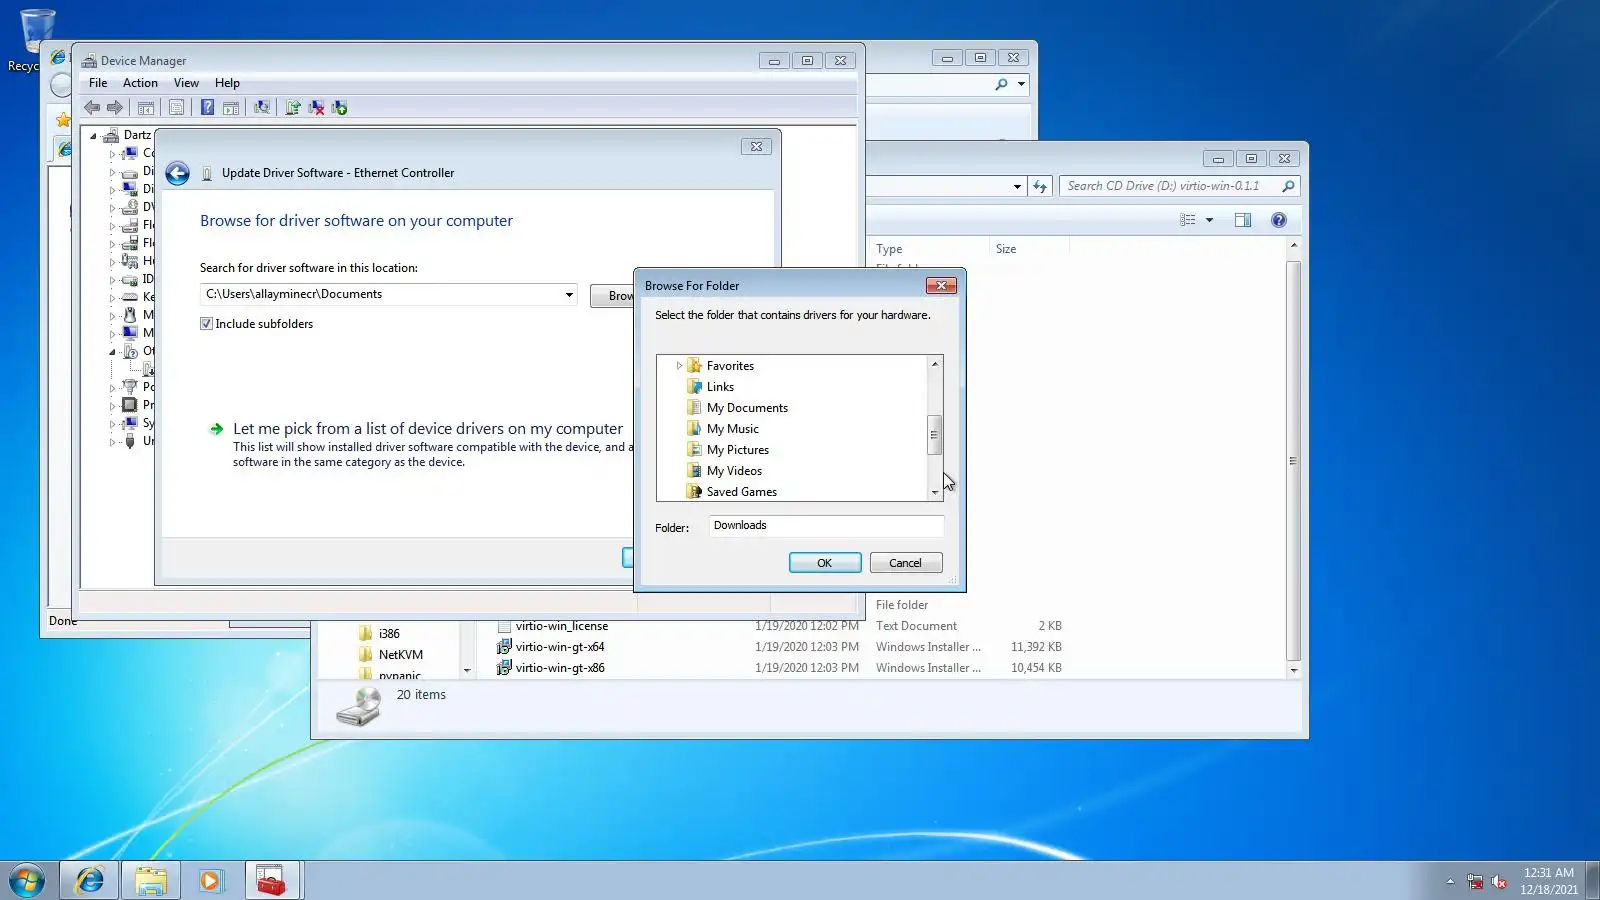The image size is (1600, 900).
Task: Select the NetKVM folder in Explorer sidebar
Action: click(400, 655)
